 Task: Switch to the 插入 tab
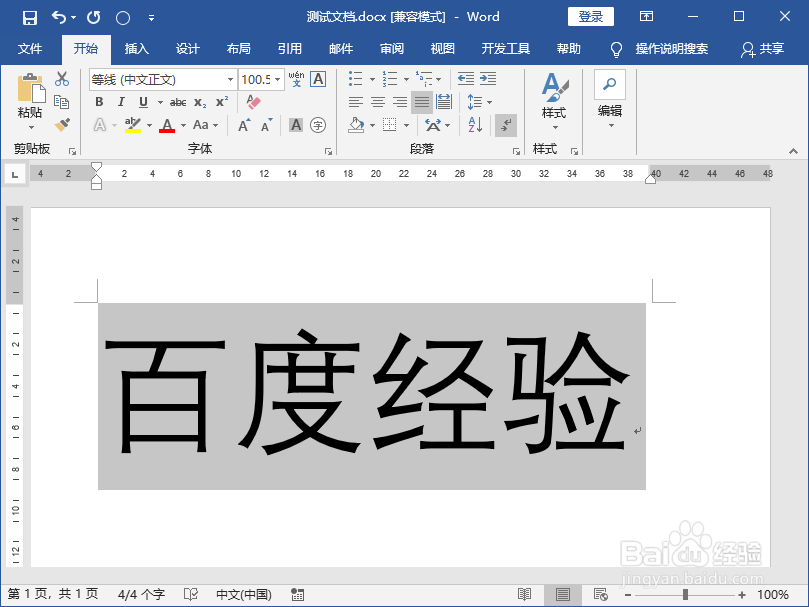[137, 49]
